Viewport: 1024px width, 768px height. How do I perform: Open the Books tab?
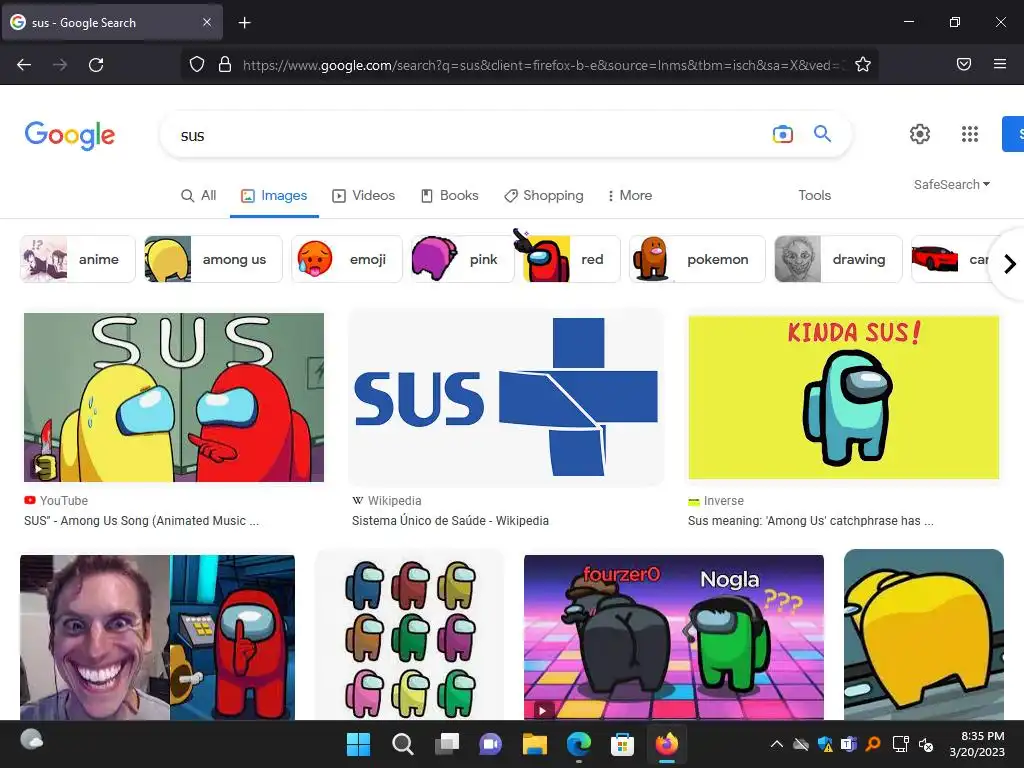coord(449,195)
